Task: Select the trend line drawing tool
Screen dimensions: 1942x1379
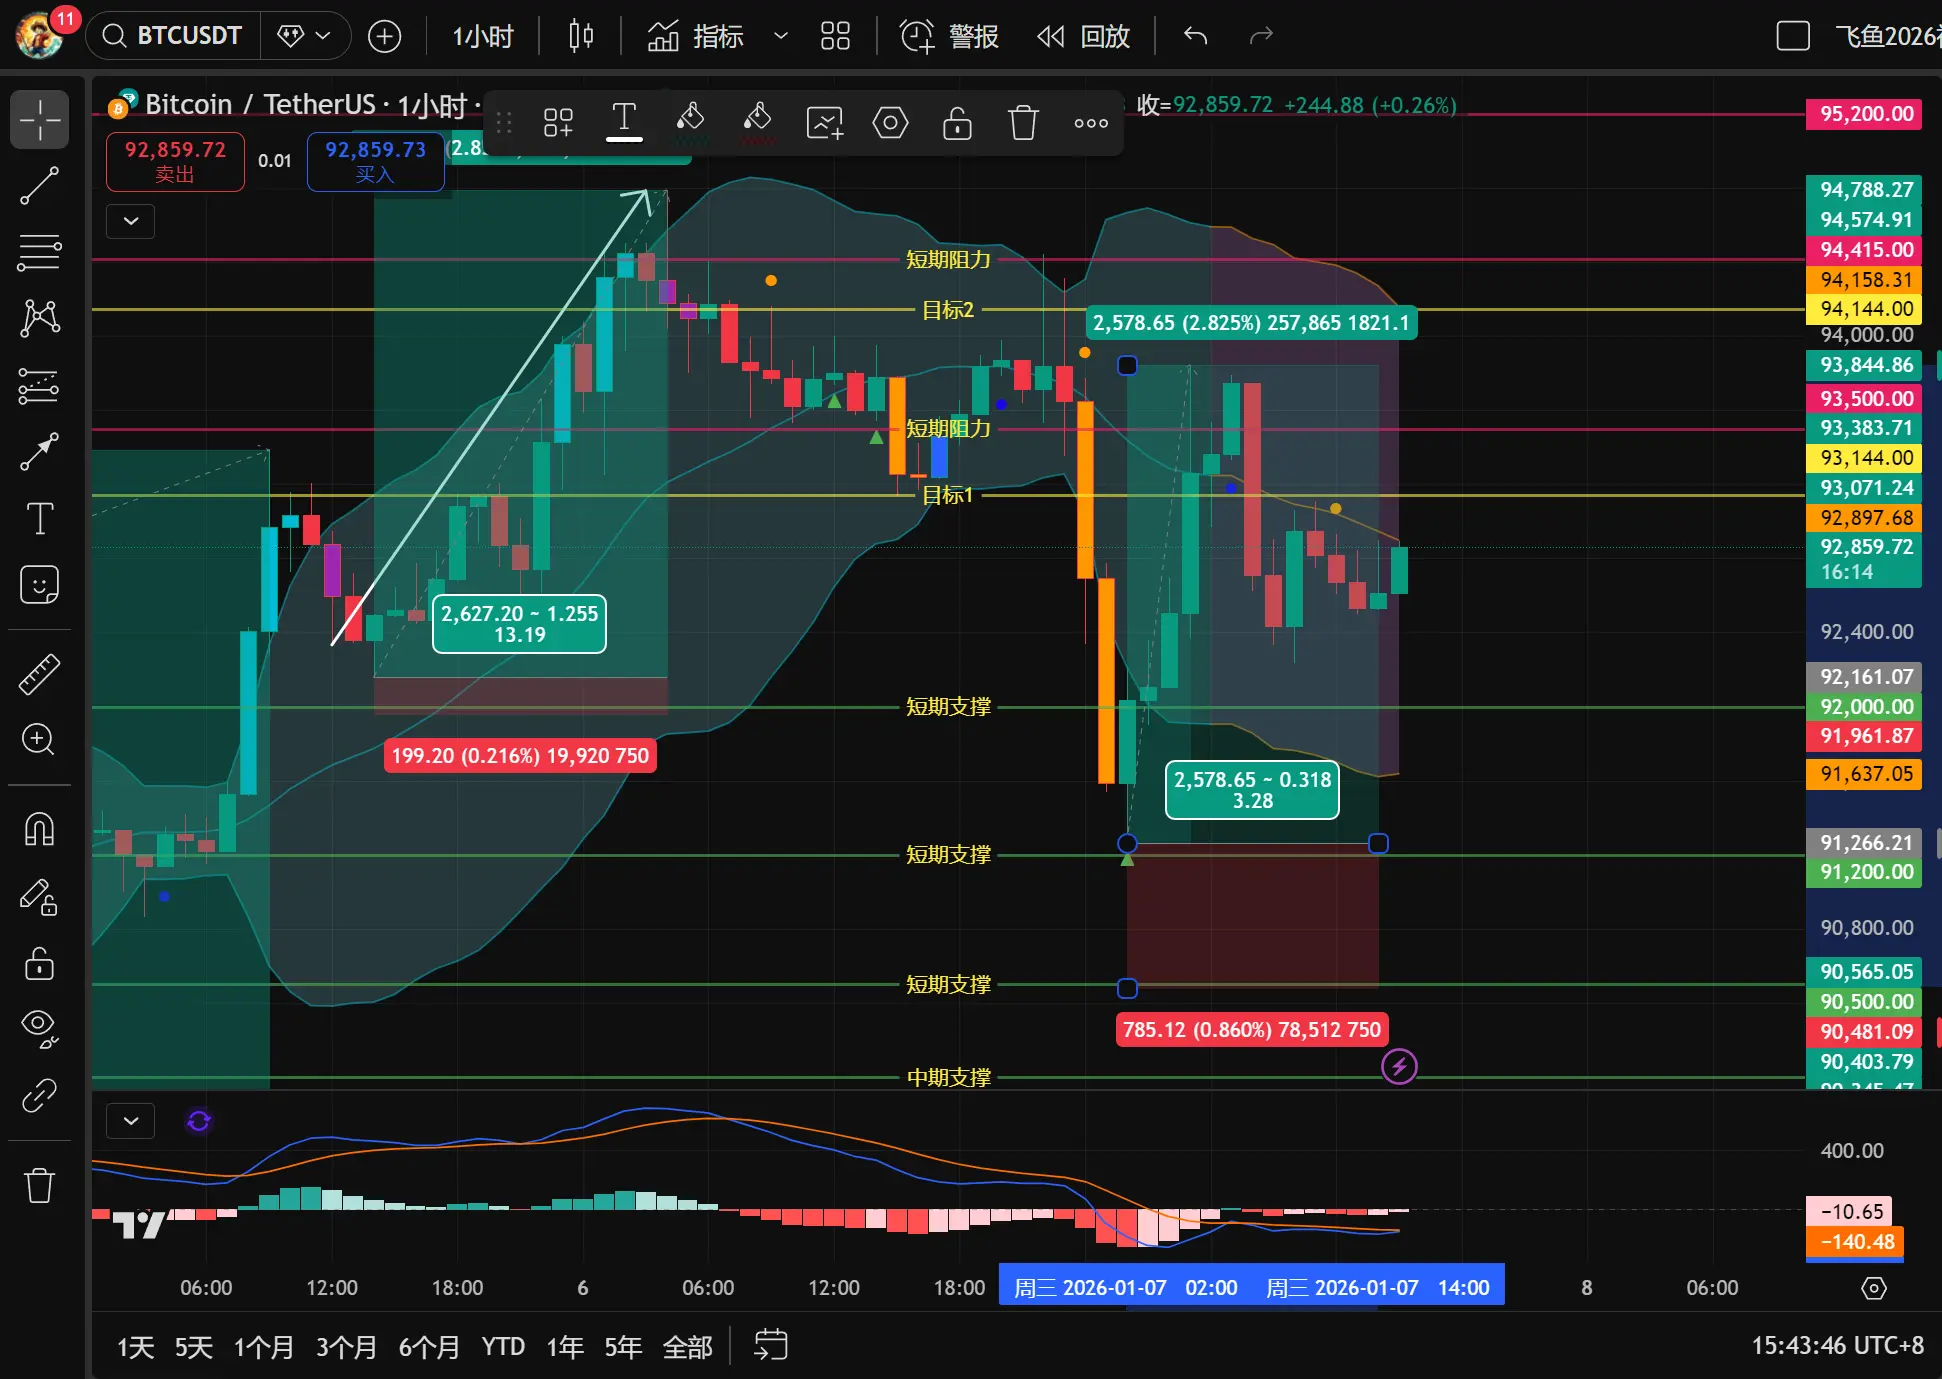Action: (x=39, y=186)
